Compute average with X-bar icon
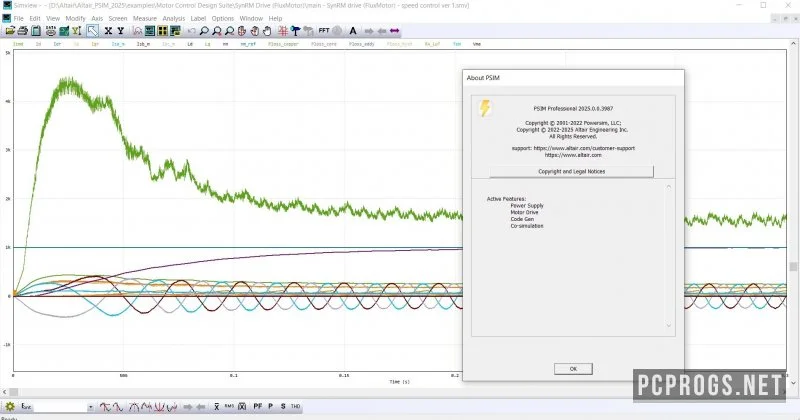This screenshot has height=420, width=800. point(216,407)
